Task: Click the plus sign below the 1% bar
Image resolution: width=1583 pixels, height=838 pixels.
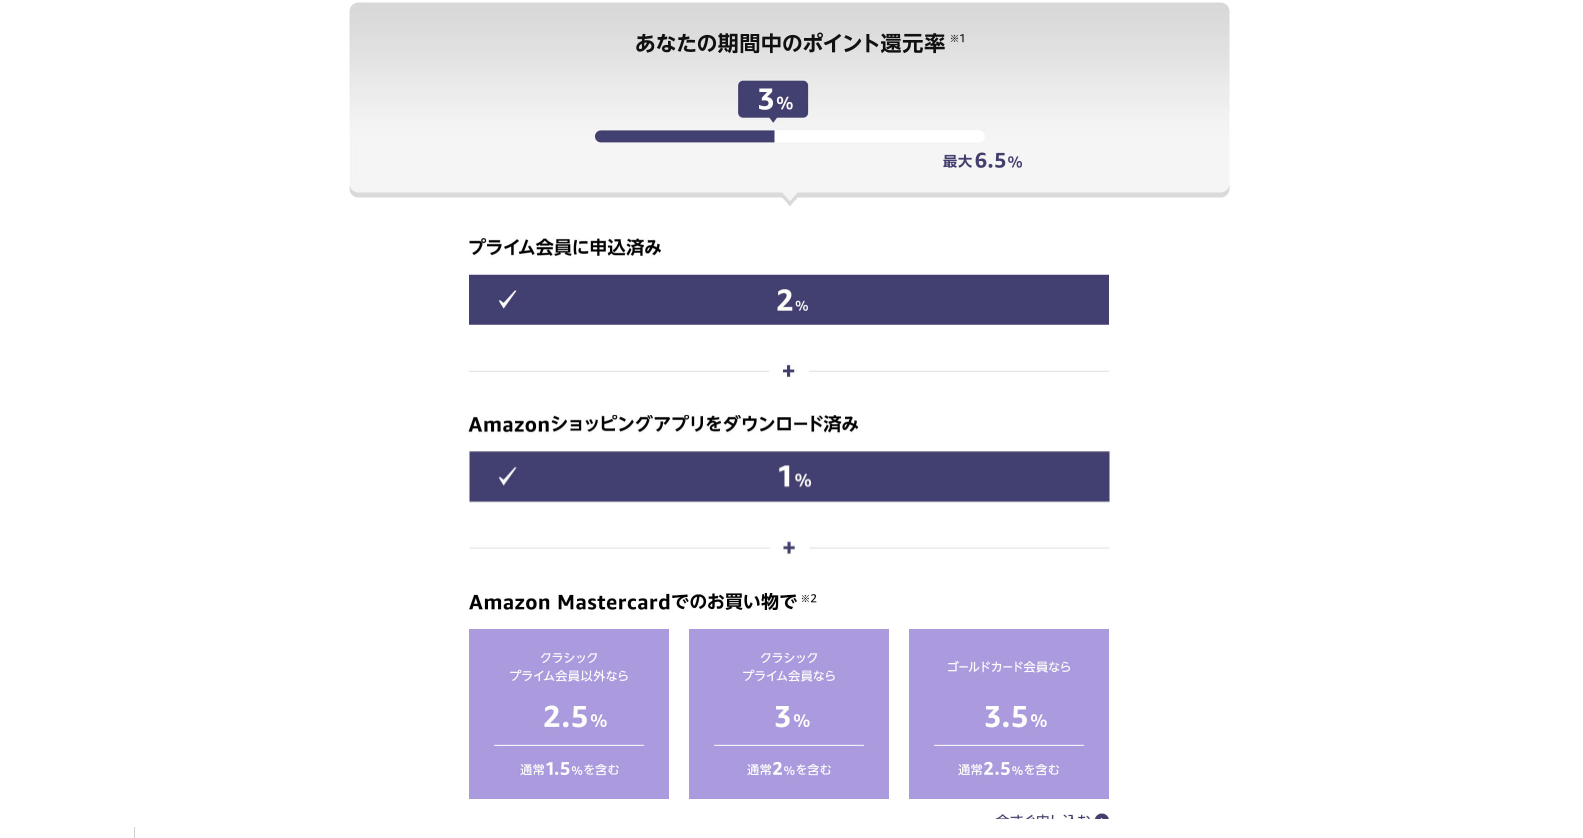Action: pyautogui.click(x=789, y=548)
